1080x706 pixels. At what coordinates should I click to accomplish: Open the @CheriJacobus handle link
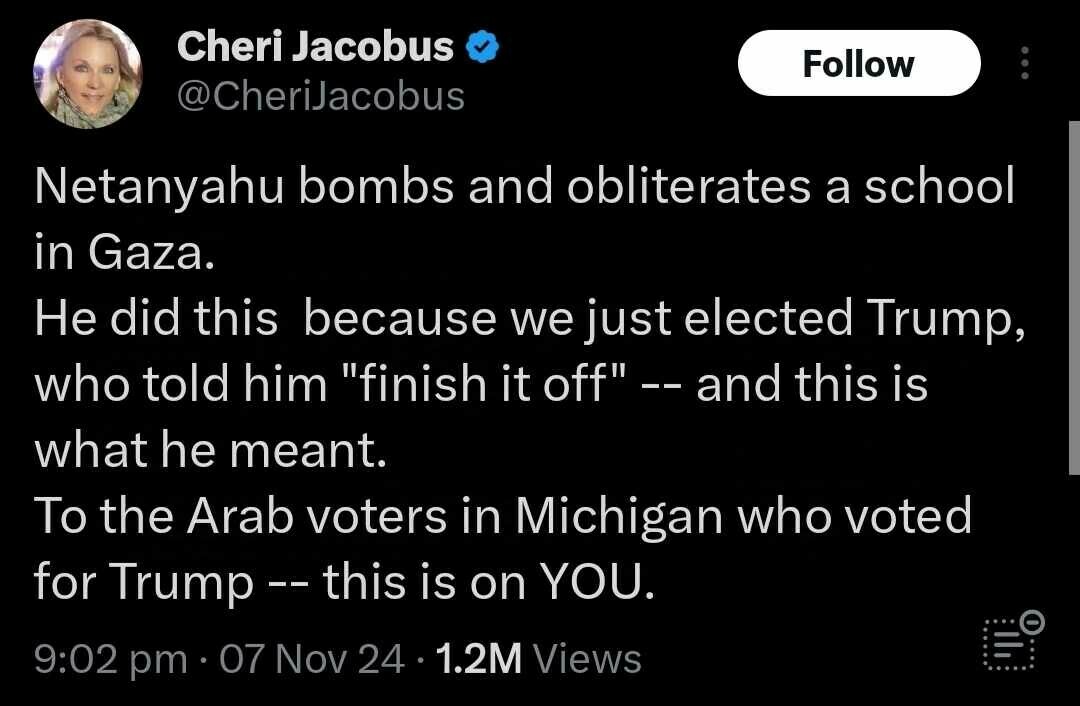(320, 96)
